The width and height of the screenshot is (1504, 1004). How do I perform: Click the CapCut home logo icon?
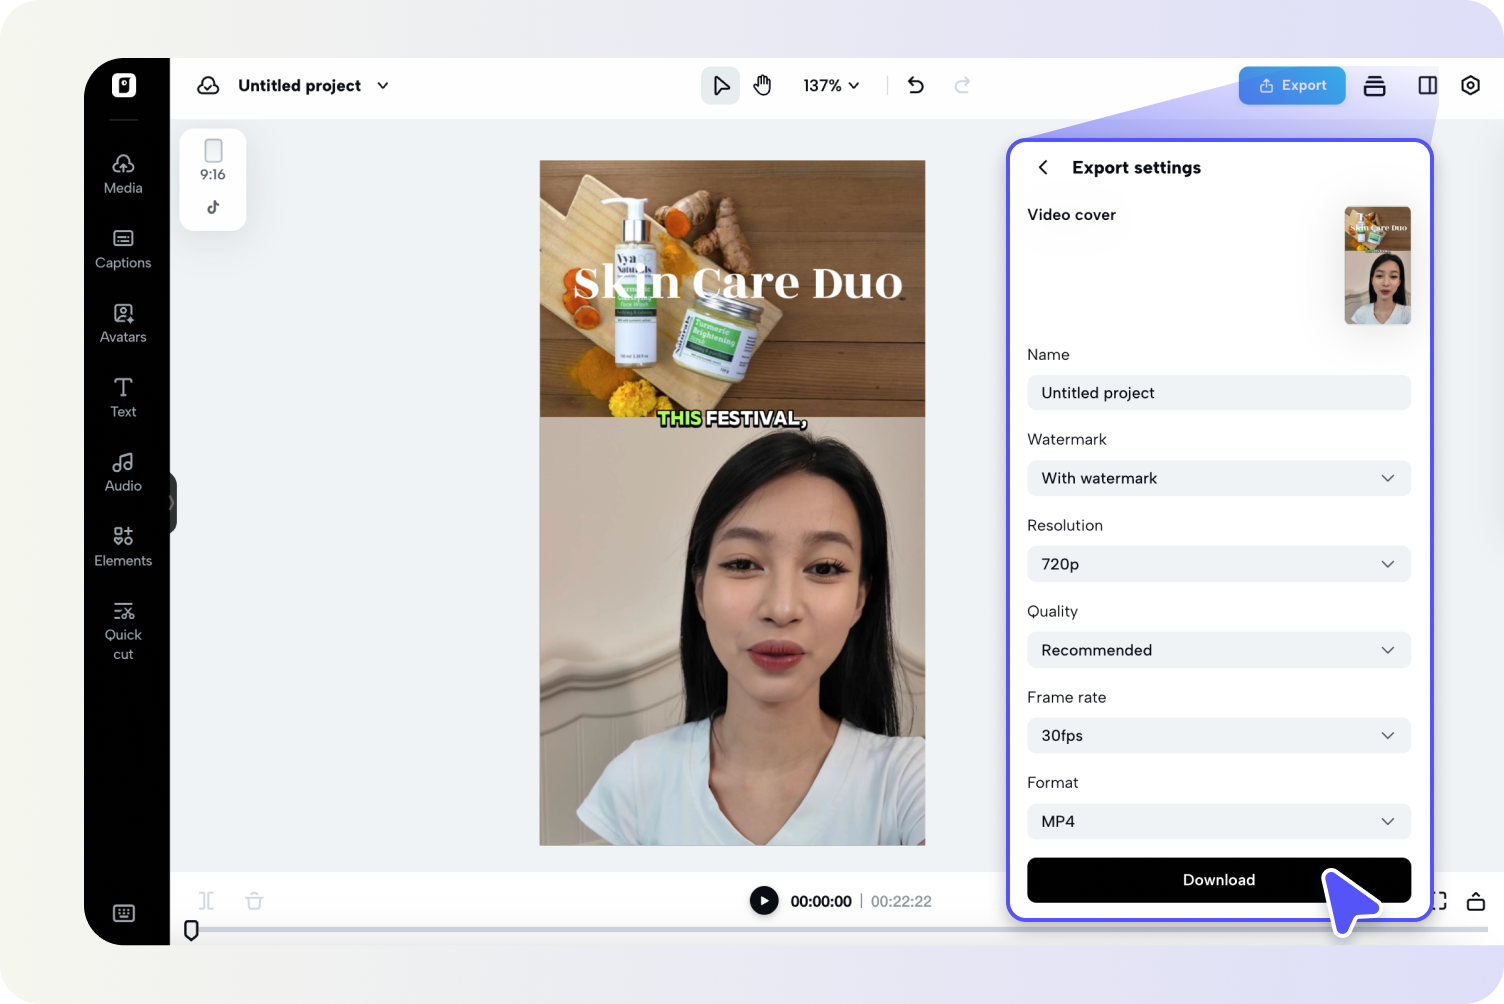[124, 85]
